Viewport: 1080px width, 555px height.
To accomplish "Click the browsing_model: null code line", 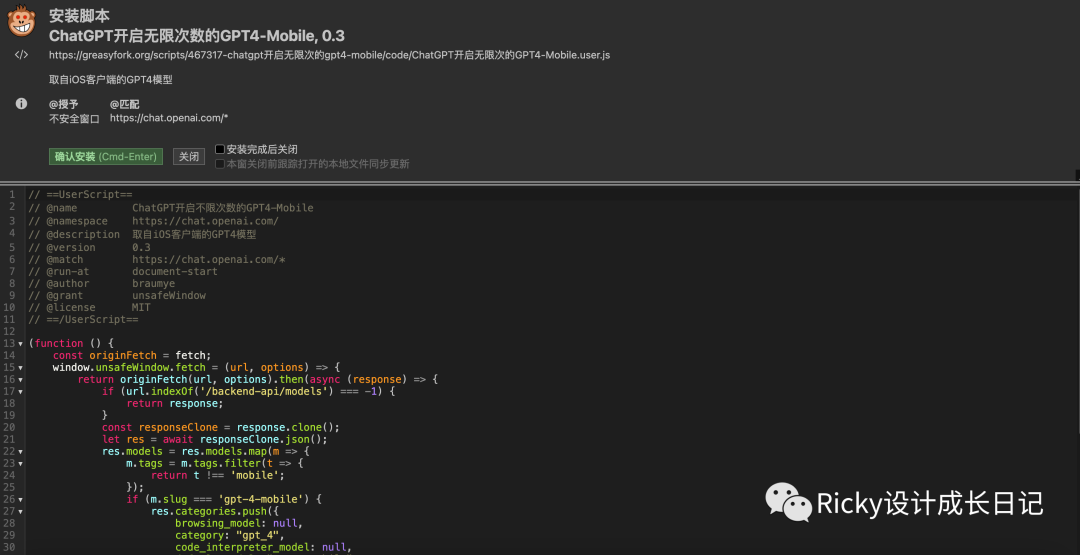I will click(238, 523).
